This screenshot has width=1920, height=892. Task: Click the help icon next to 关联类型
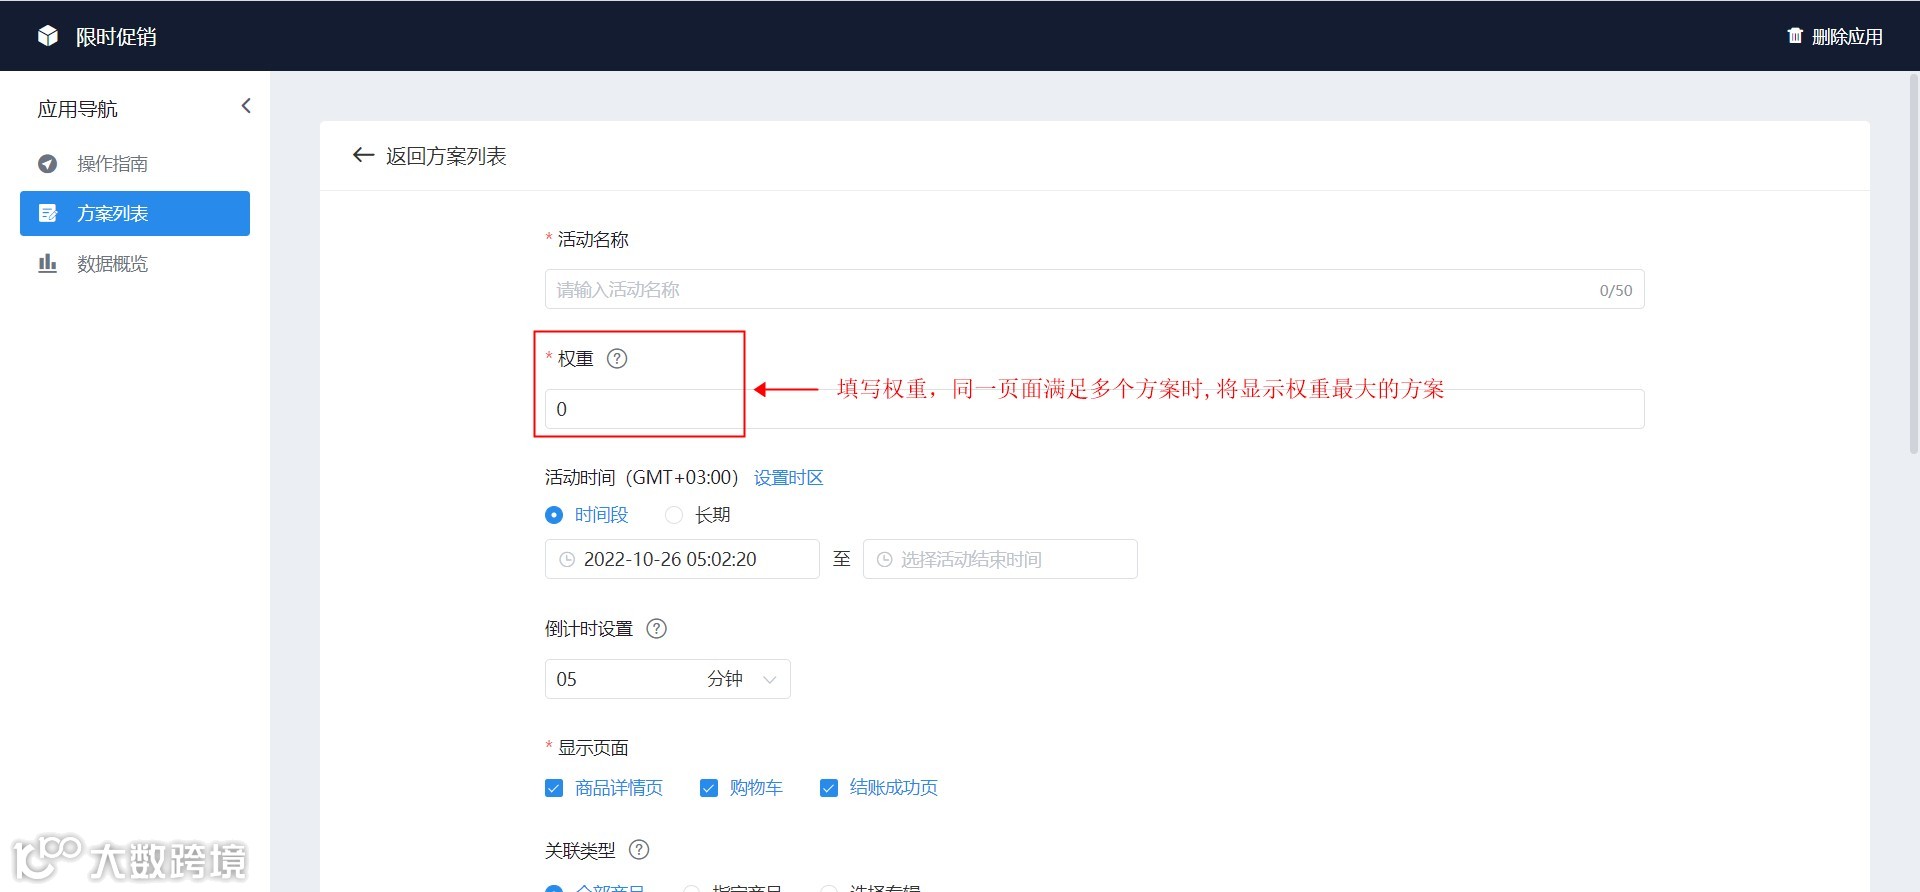[x=639, y=850]
